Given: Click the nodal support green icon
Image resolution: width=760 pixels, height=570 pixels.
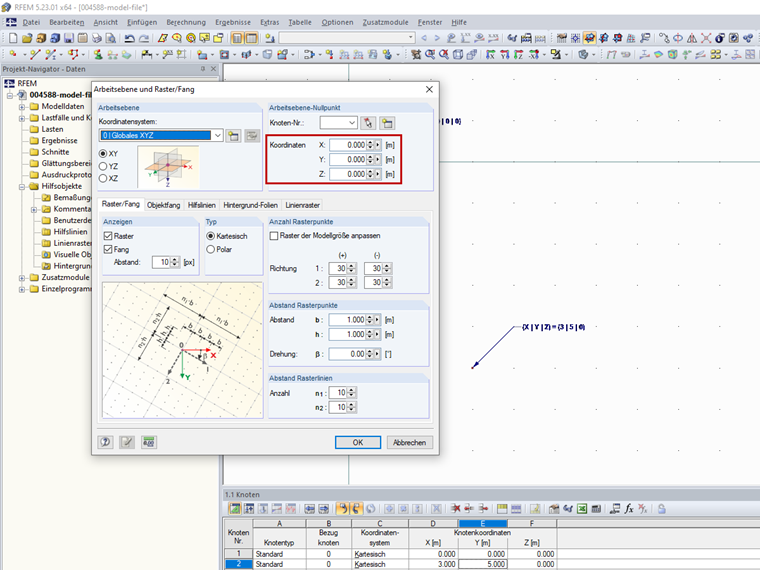Looking at the screenshot, I should pos(98,54).
